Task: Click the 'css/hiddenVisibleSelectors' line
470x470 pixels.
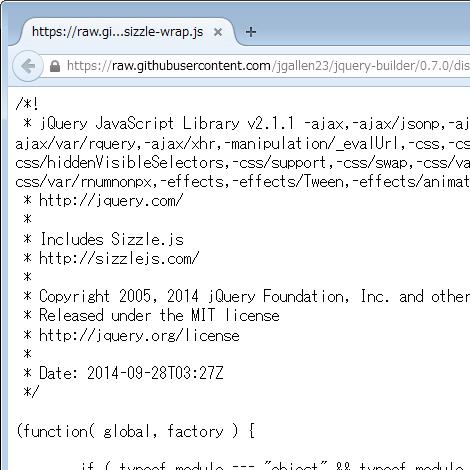Action: (243, 162)
